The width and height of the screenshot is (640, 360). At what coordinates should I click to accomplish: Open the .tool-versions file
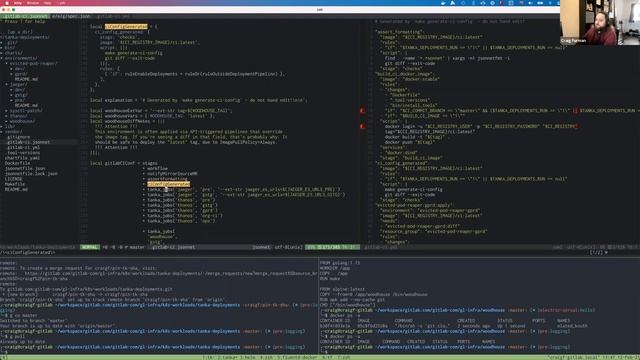pyautogui.click(x=23, y=153)
